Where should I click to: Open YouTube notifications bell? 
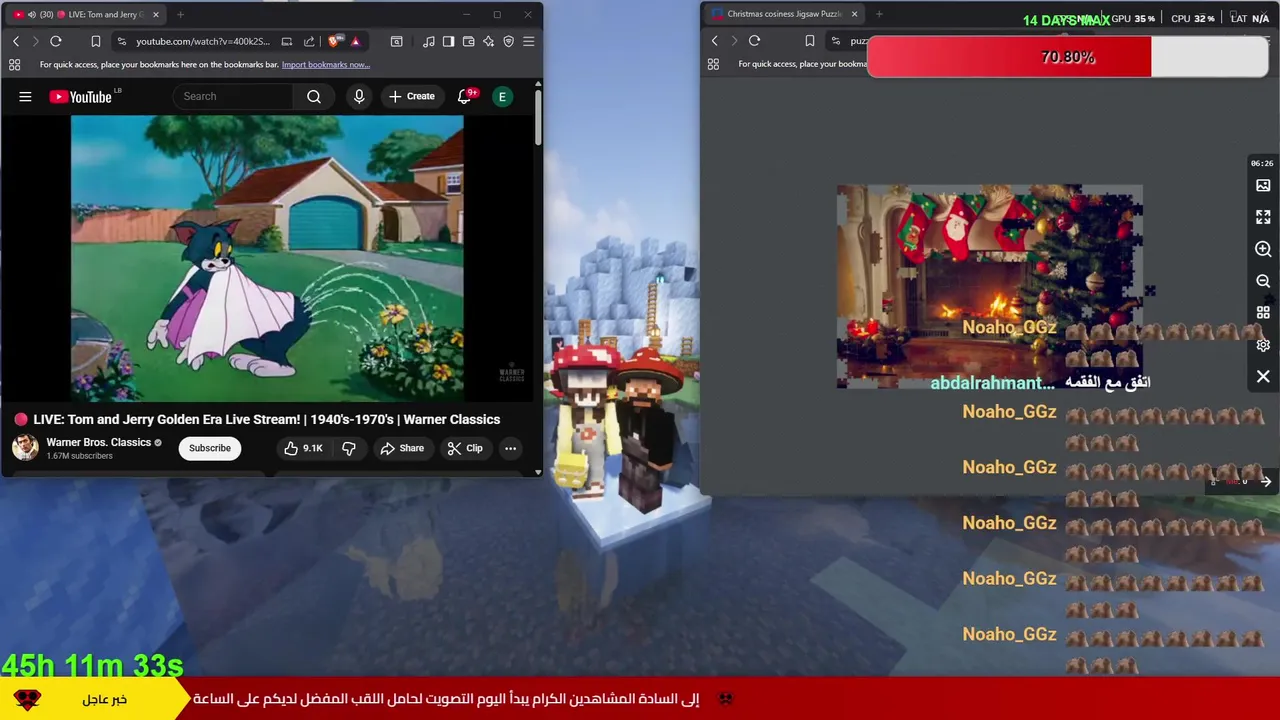click(465, 96)
